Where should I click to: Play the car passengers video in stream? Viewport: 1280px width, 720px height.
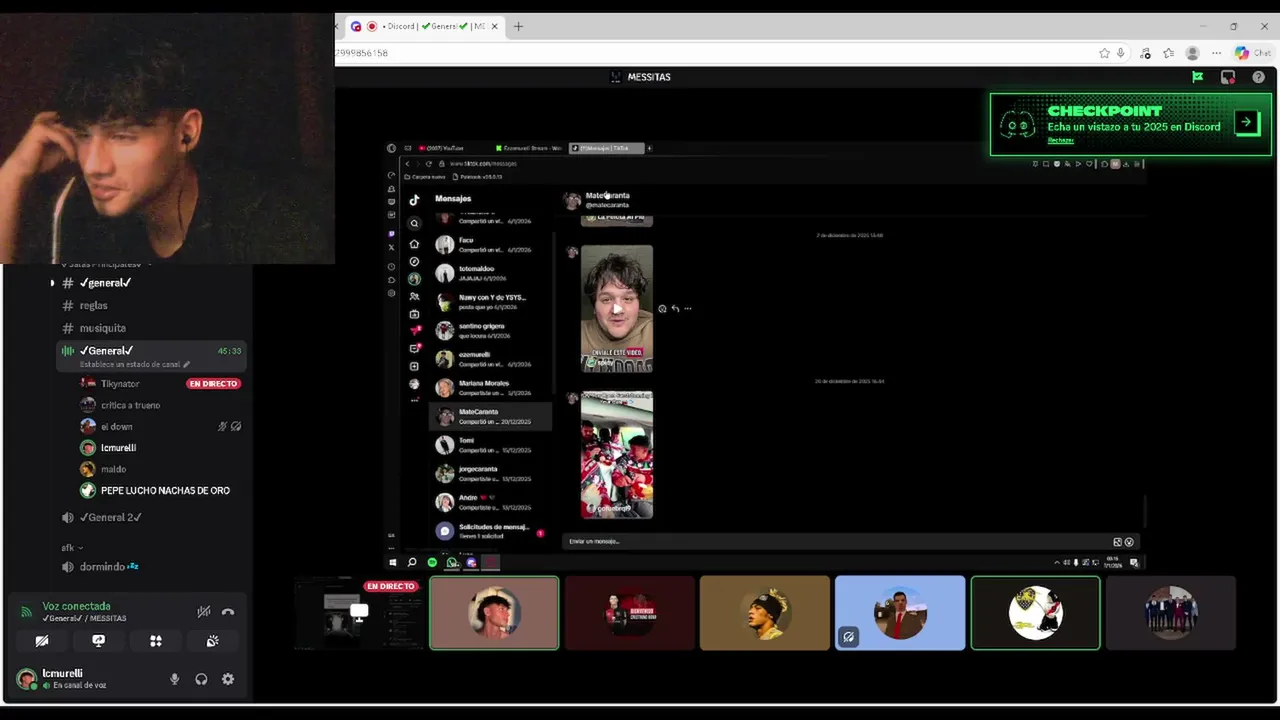coord(617,454)
